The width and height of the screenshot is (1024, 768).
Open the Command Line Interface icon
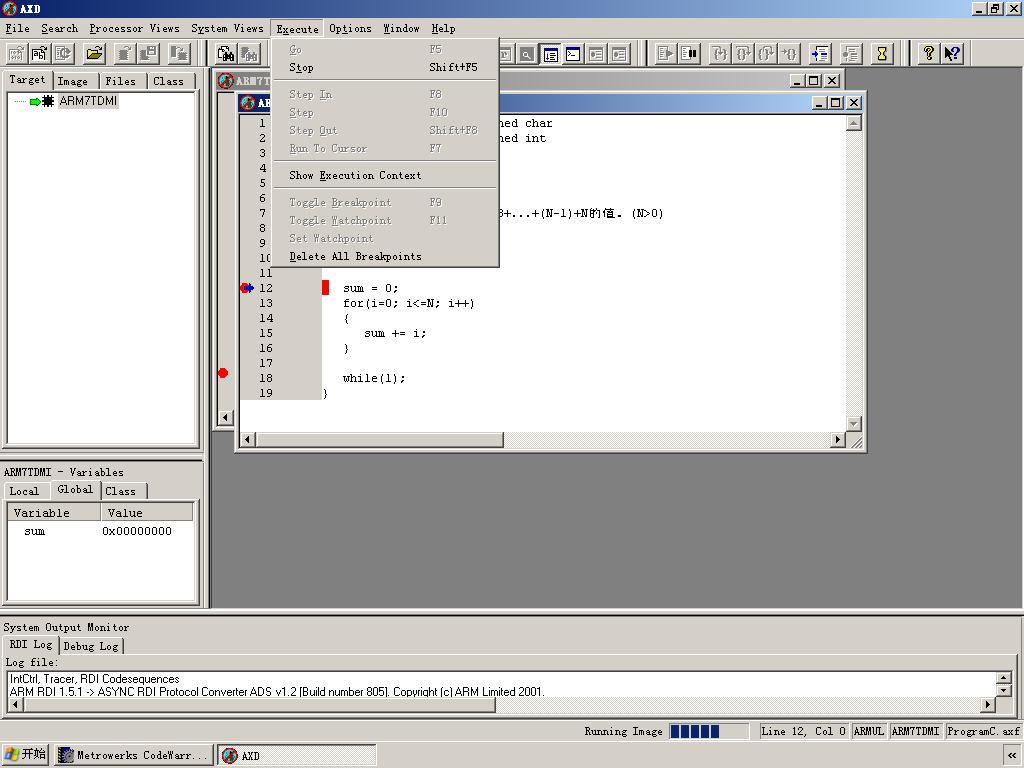tap(573, 54)
